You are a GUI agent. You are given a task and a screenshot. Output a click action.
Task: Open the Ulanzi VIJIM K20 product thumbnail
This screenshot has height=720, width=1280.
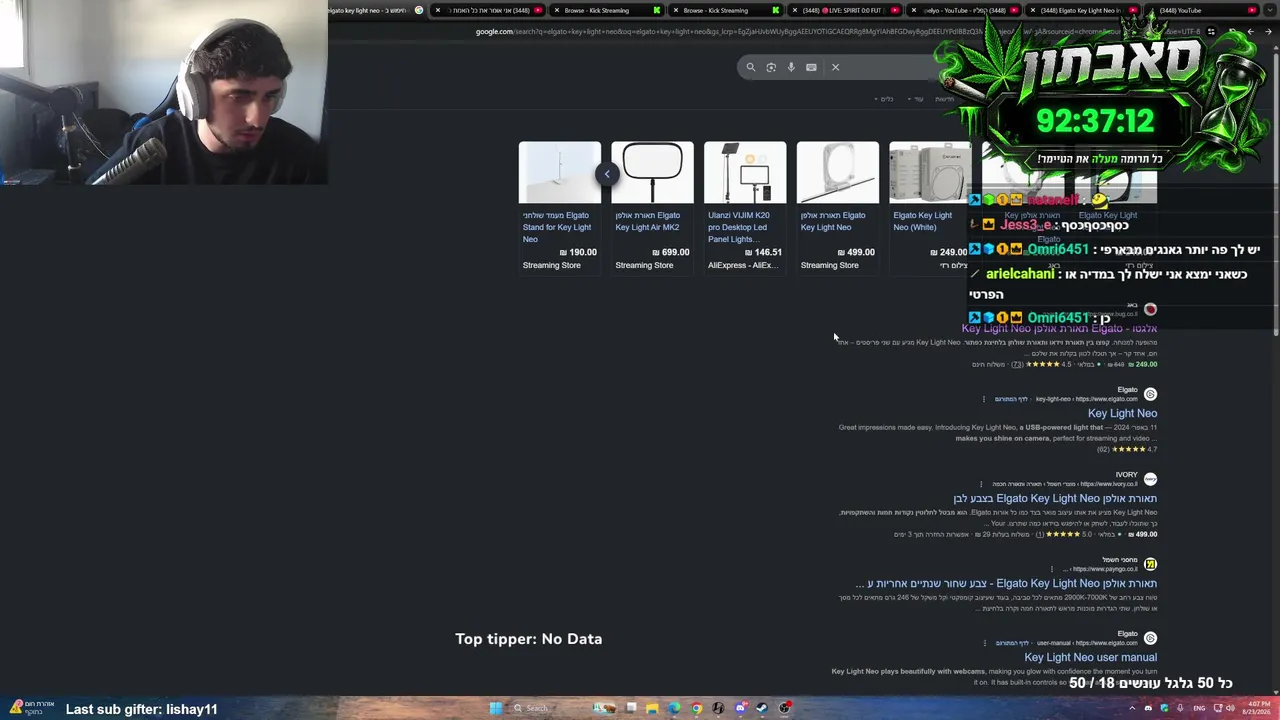point(745,172)
